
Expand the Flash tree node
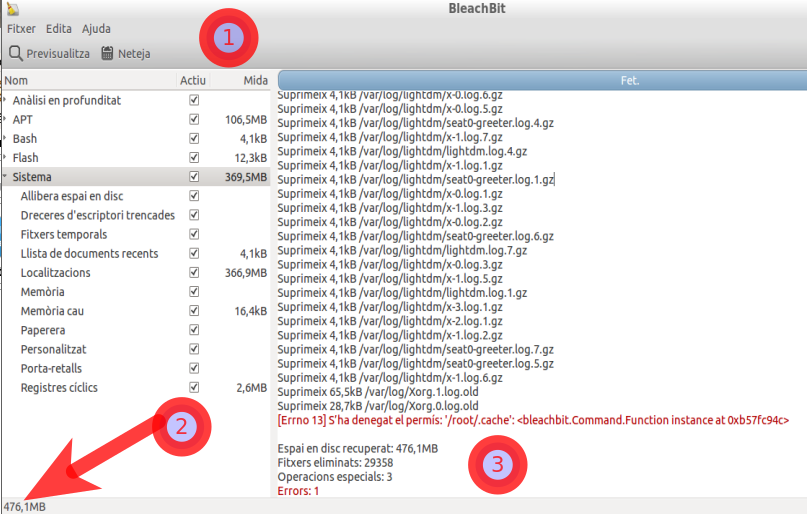tap(5, 157)
